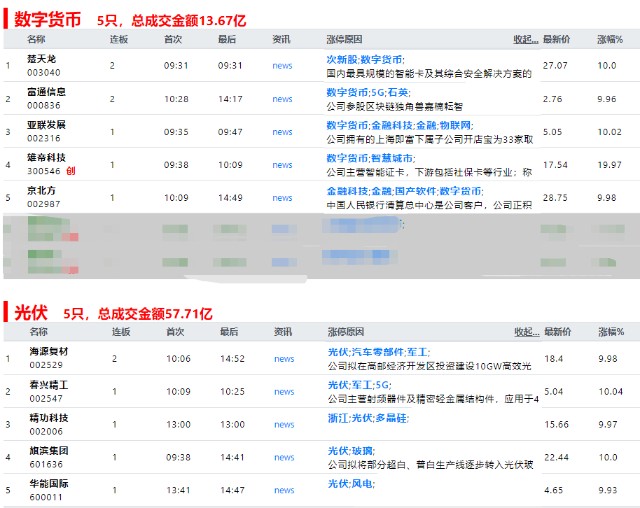Sort 数字货币 table by 最新价 column

[556, 40]
